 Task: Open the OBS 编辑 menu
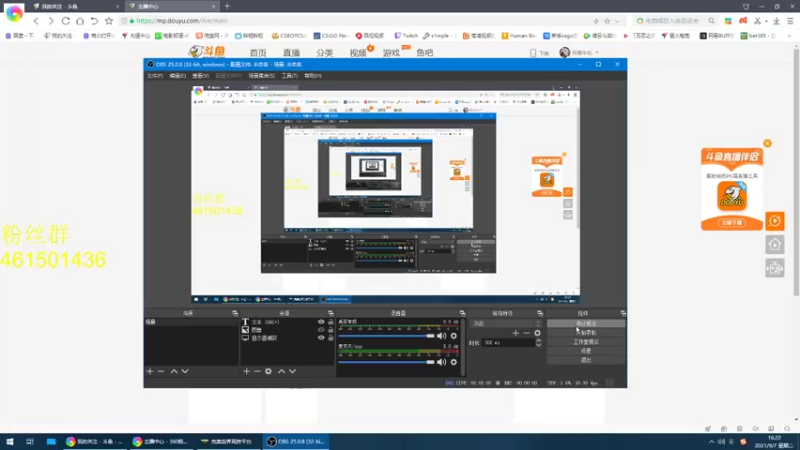point(178,76)
